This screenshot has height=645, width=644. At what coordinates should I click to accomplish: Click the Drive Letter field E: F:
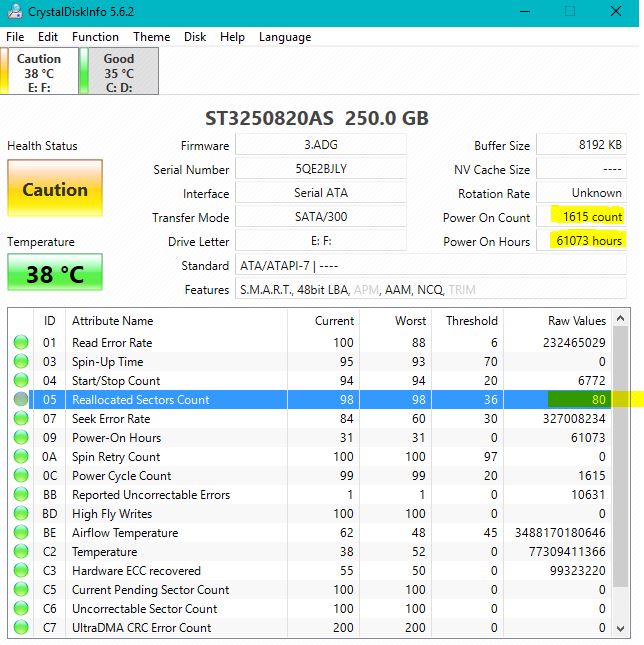321,240
